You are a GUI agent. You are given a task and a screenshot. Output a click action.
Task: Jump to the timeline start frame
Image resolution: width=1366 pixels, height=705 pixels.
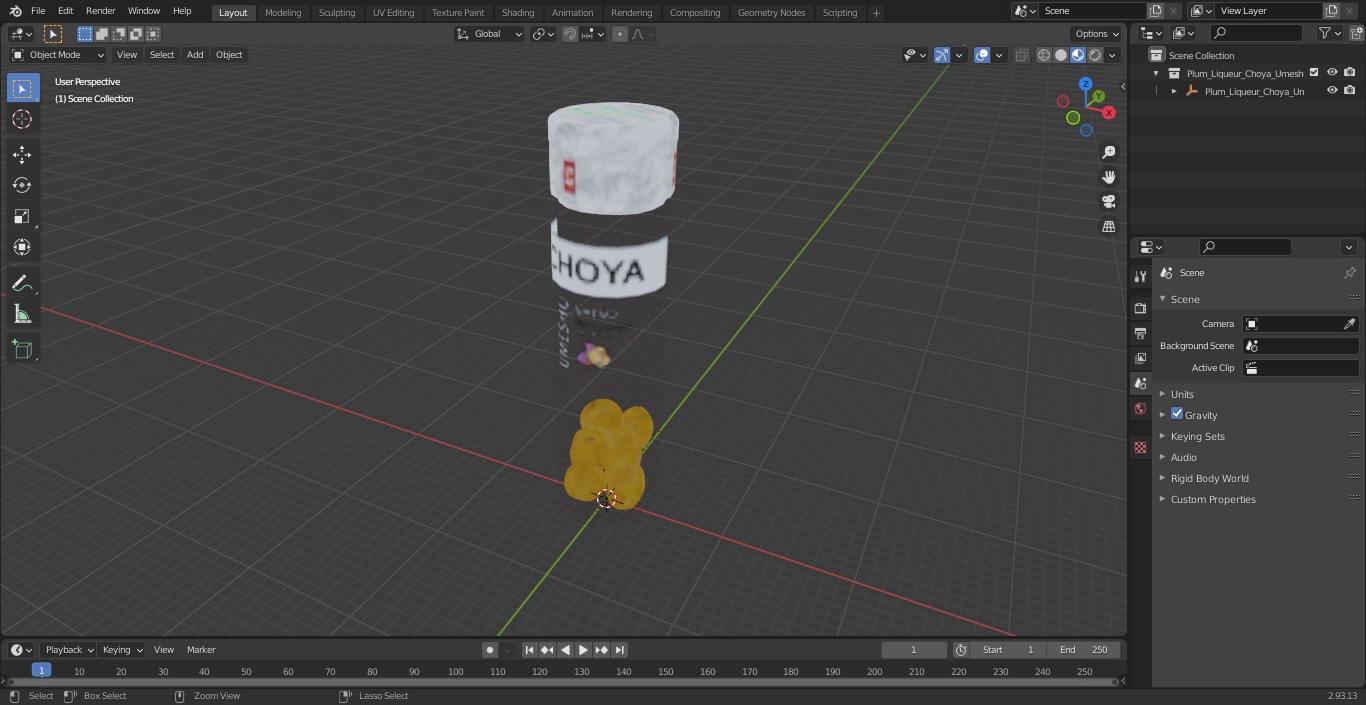pos(530,650)
